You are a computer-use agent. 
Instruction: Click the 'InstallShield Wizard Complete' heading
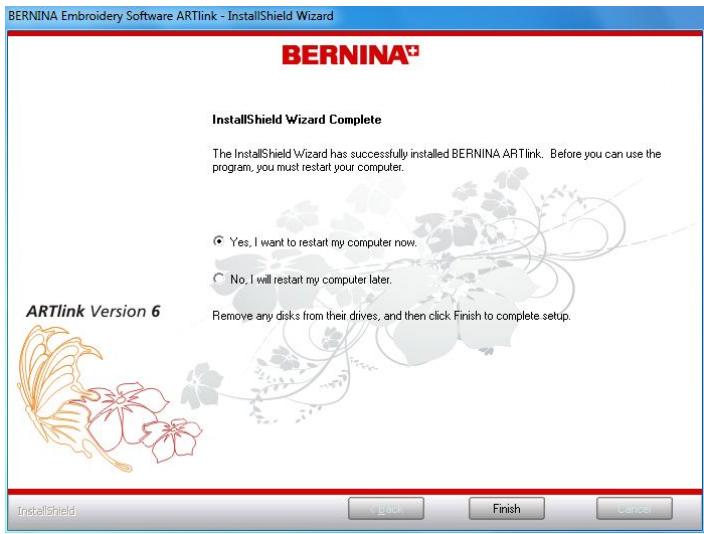coord(297,119)
